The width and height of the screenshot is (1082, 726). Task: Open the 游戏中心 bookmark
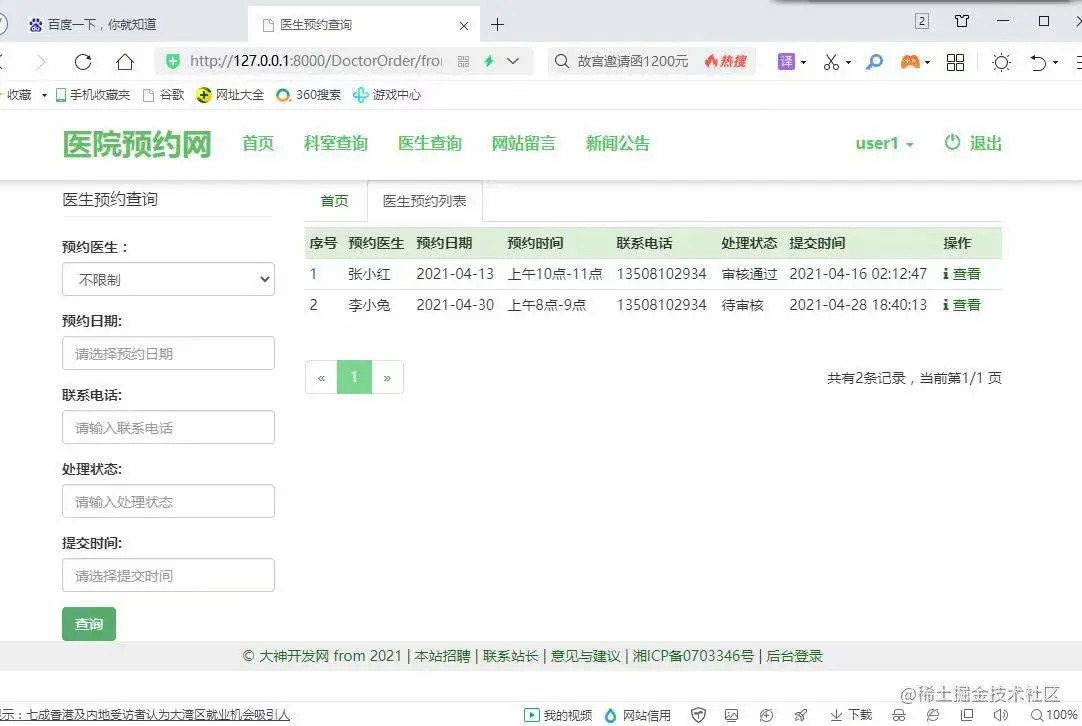point(387,95)
